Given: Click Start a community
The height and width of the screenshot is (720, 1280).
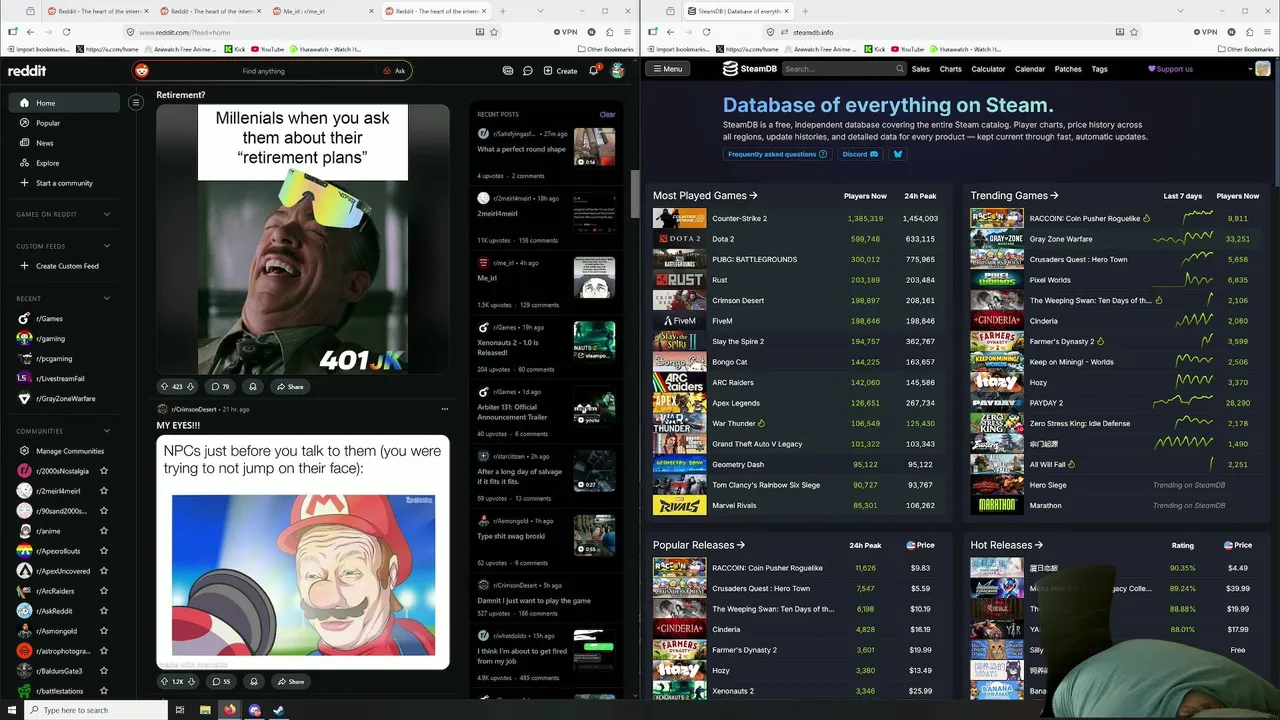Looking at the screenshot, I should [64, 183].
